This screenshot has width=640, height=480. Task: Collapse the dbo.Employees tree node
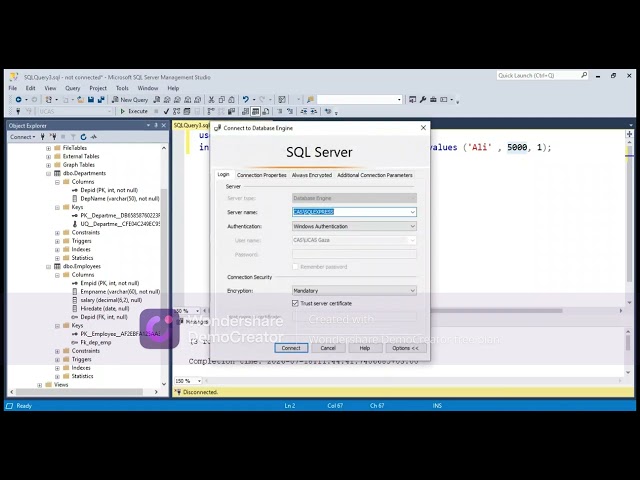49,267
